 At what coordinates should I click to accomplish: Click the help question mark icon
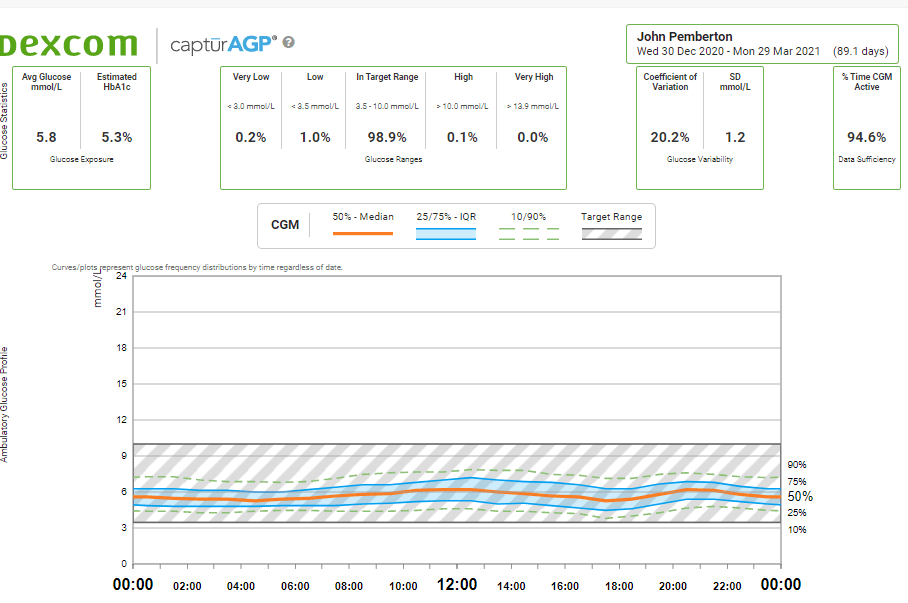click(x=289, y=42)
